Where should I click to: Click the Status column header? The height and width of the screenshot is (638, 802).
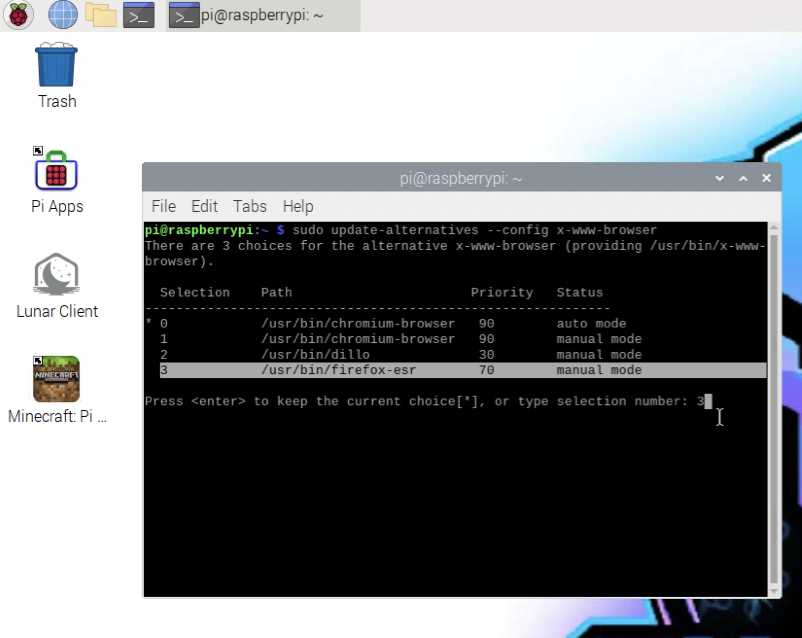[x=580, y=293]
